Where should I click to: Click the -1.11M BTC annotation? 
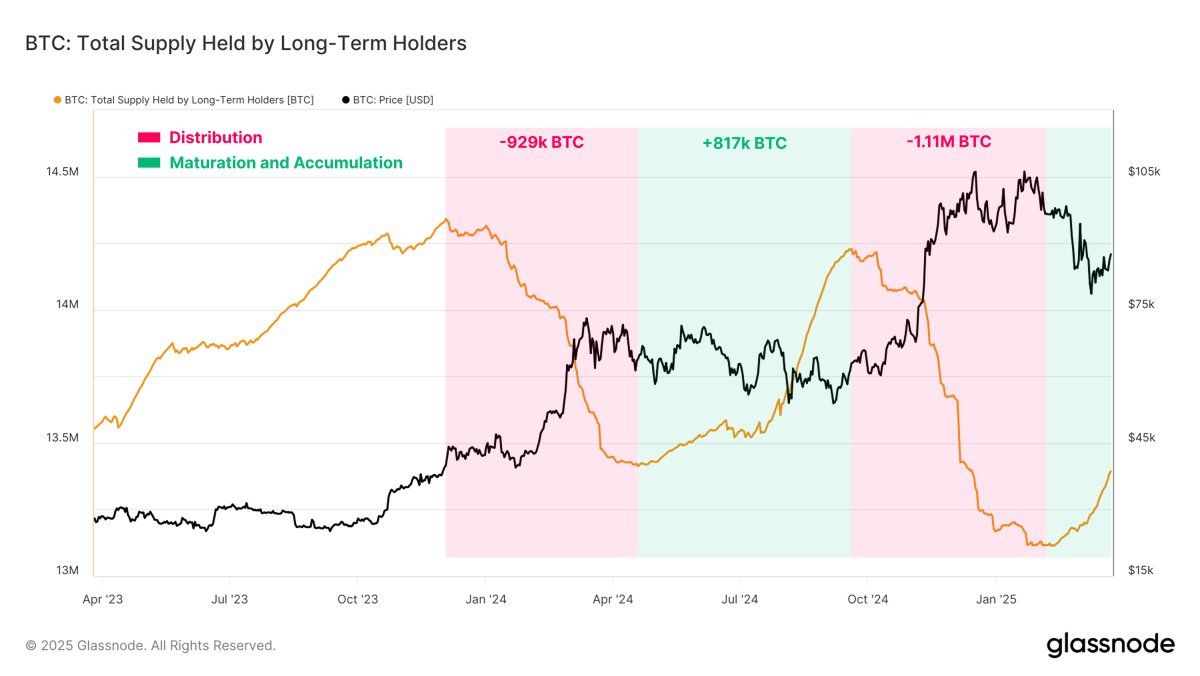pos(948,142)
